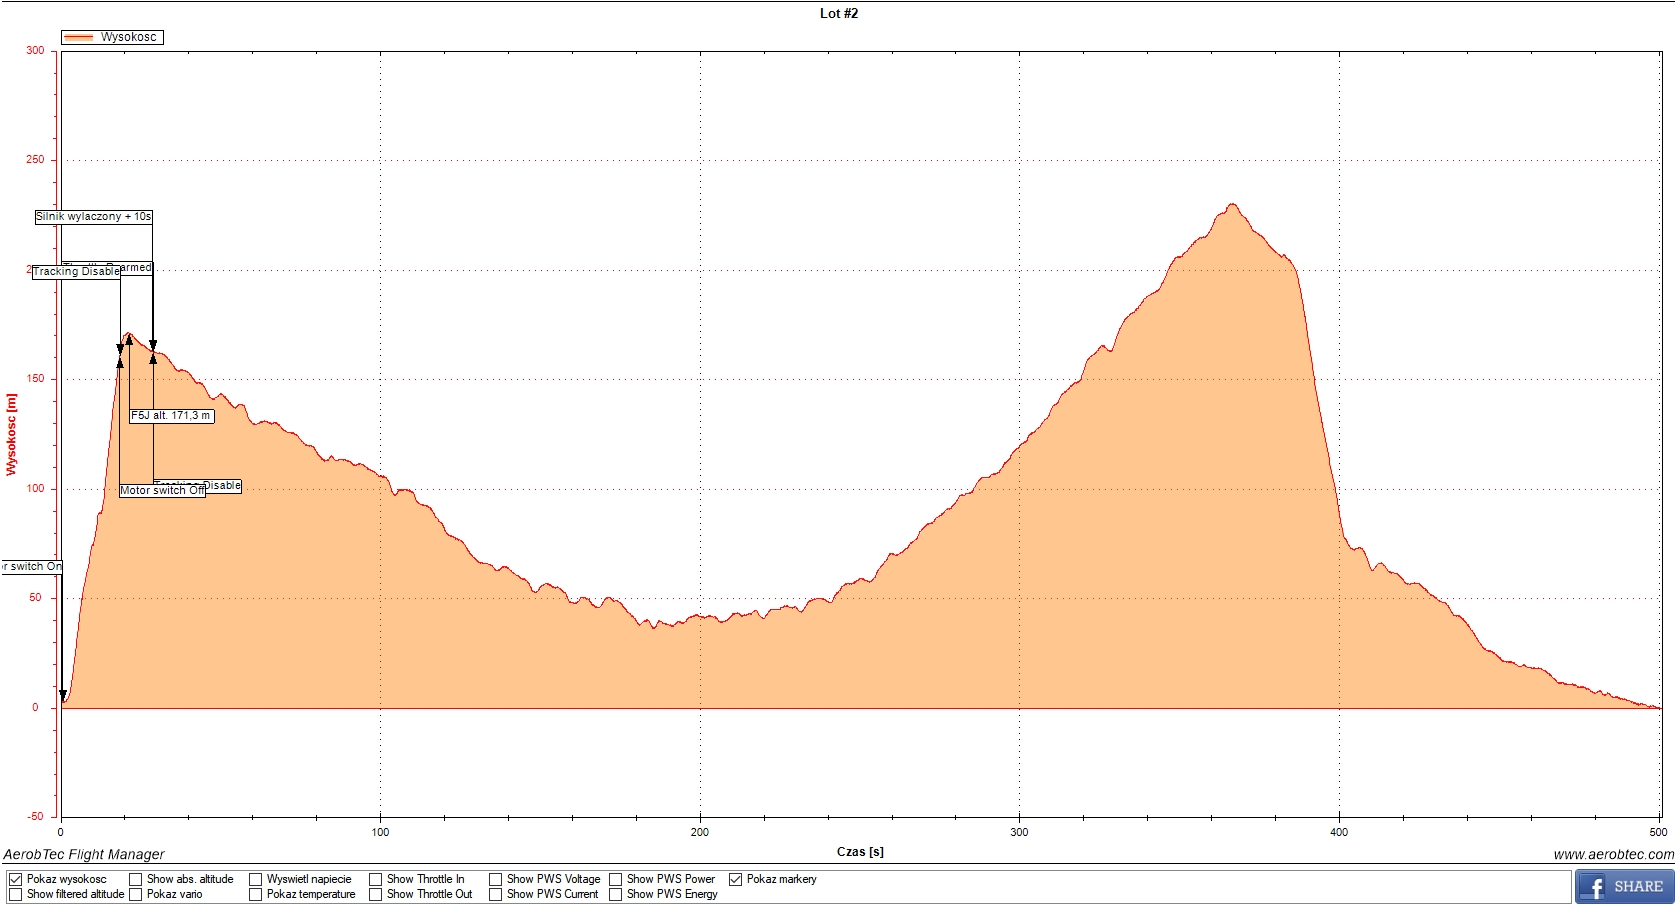Turn on Pokaz vario checkbox
The height and width of the screenshot is (906, 1675).
[136, 895]
